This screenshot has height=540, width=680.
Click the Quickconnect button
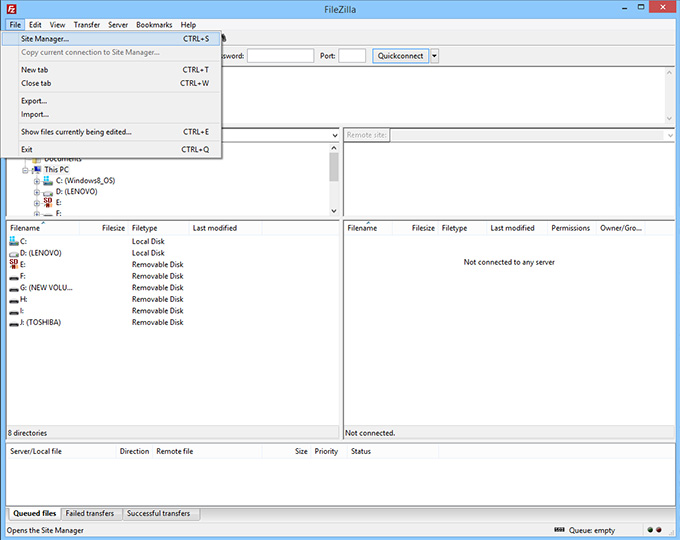tap(400, 56)
